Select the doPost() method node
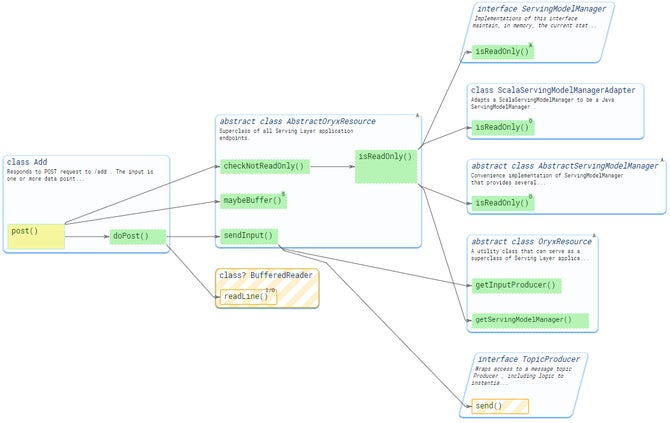Image resolution: width=670 pixels, height=423 pixels. (138, 236)
